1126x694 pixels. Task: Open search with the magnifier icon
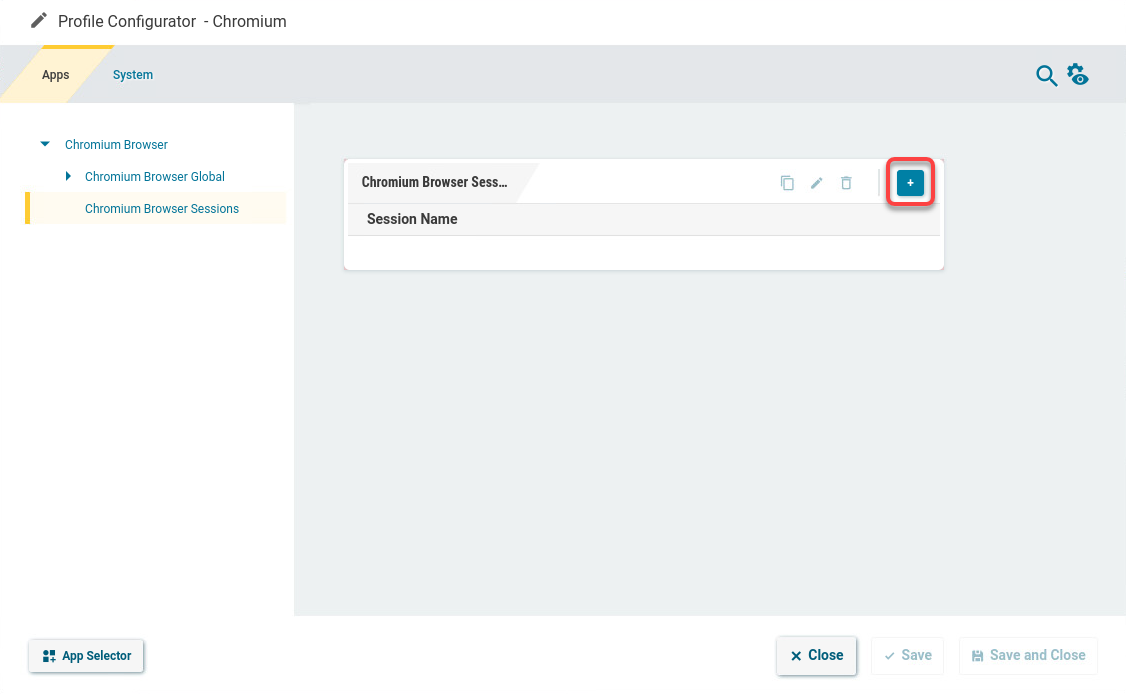click(x=1046, y=76)
